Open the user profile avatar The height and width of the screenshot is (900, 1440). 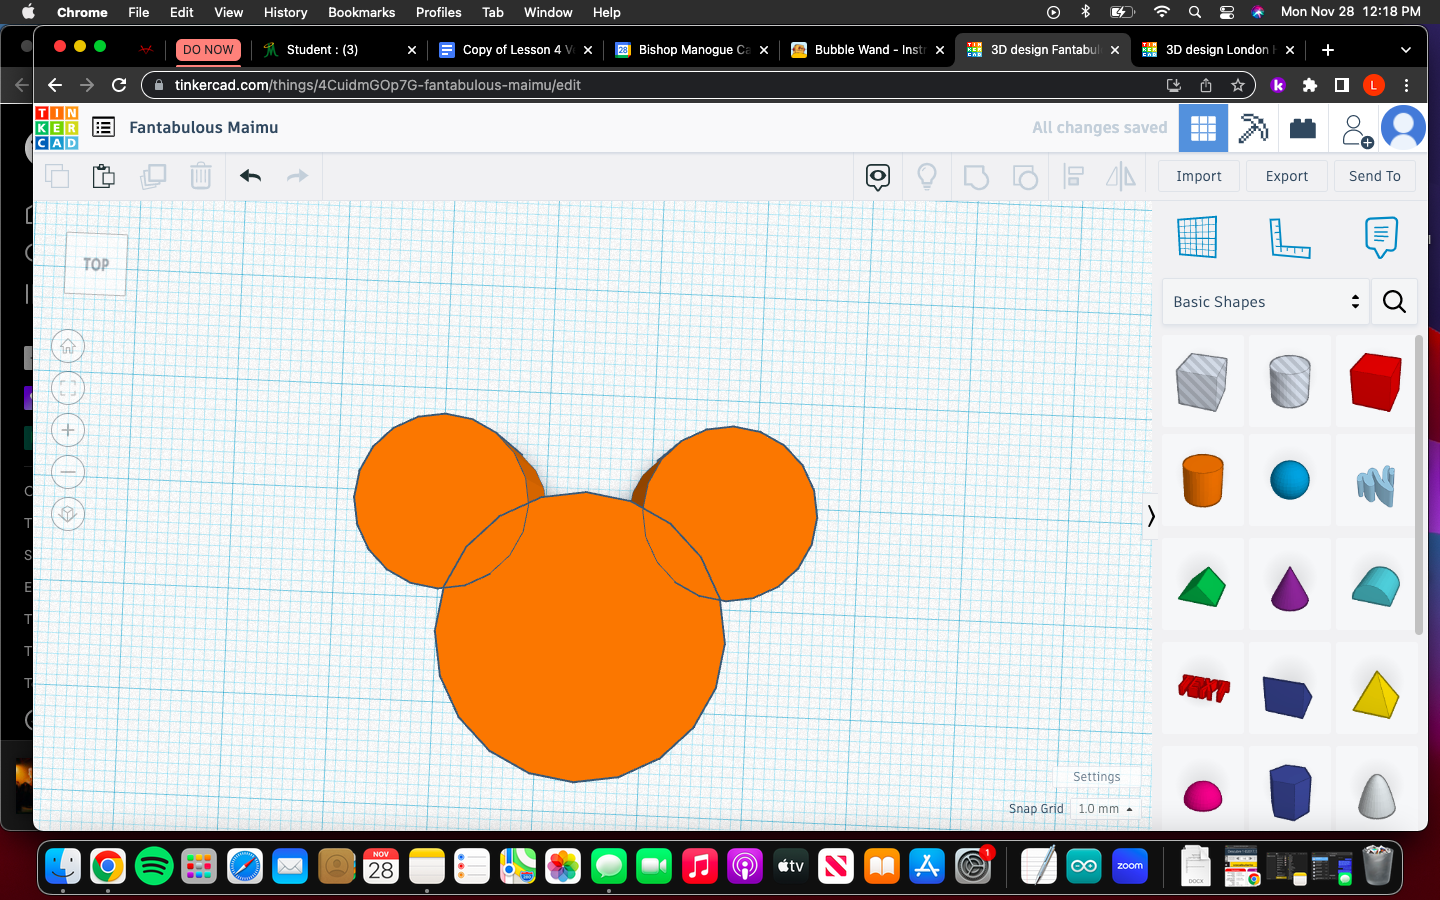tap(1403, 128)
